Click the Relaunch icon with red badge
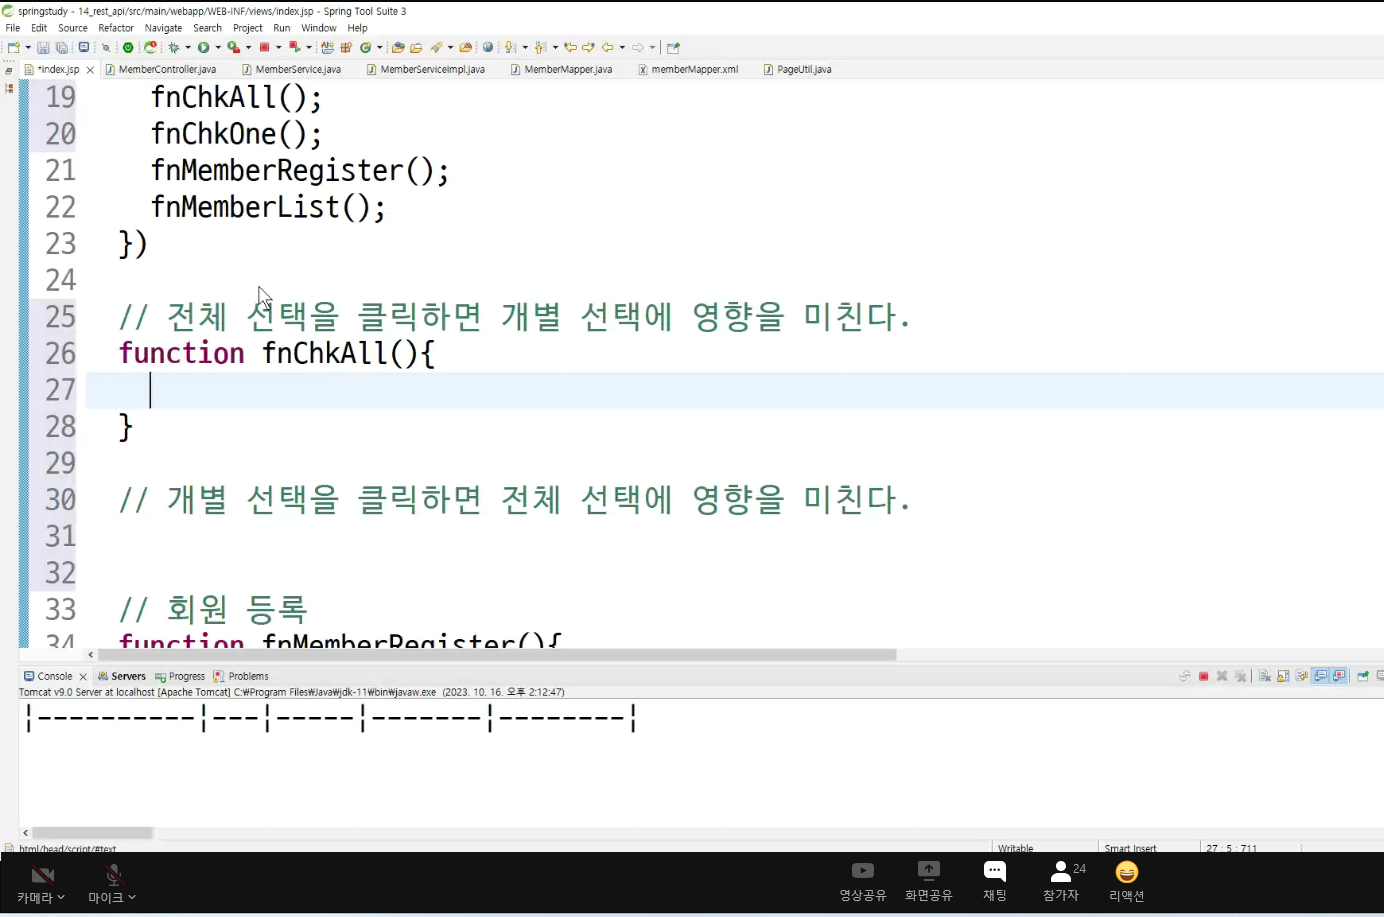 [x=151, y=47]
